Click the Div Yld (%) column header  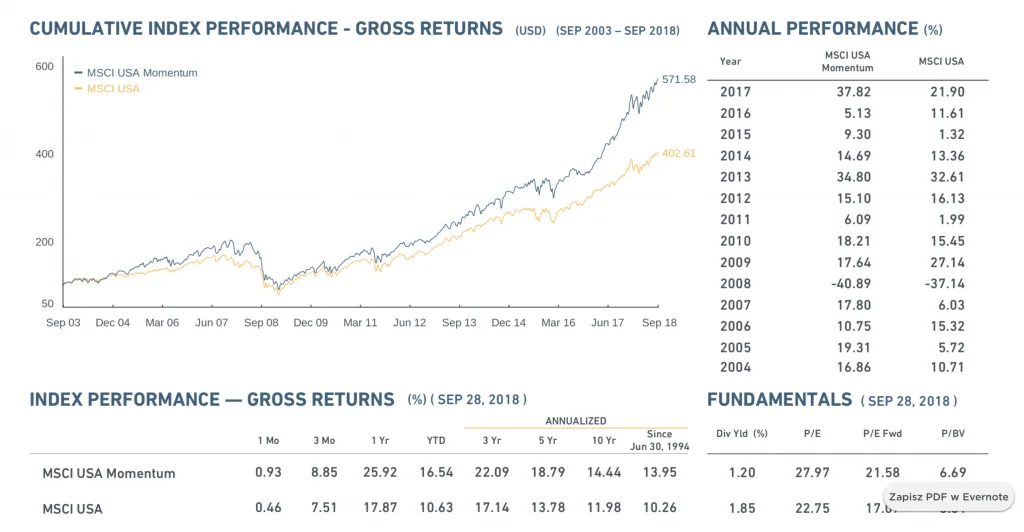click(742, 433)
